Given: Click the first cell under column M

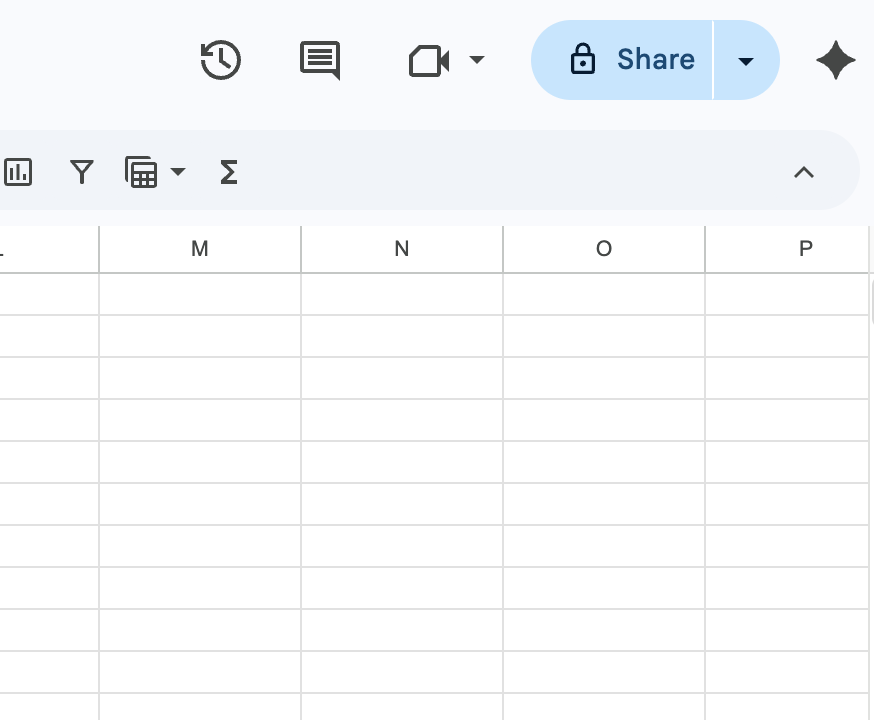Looking at the screenshot, I should 200,294.
